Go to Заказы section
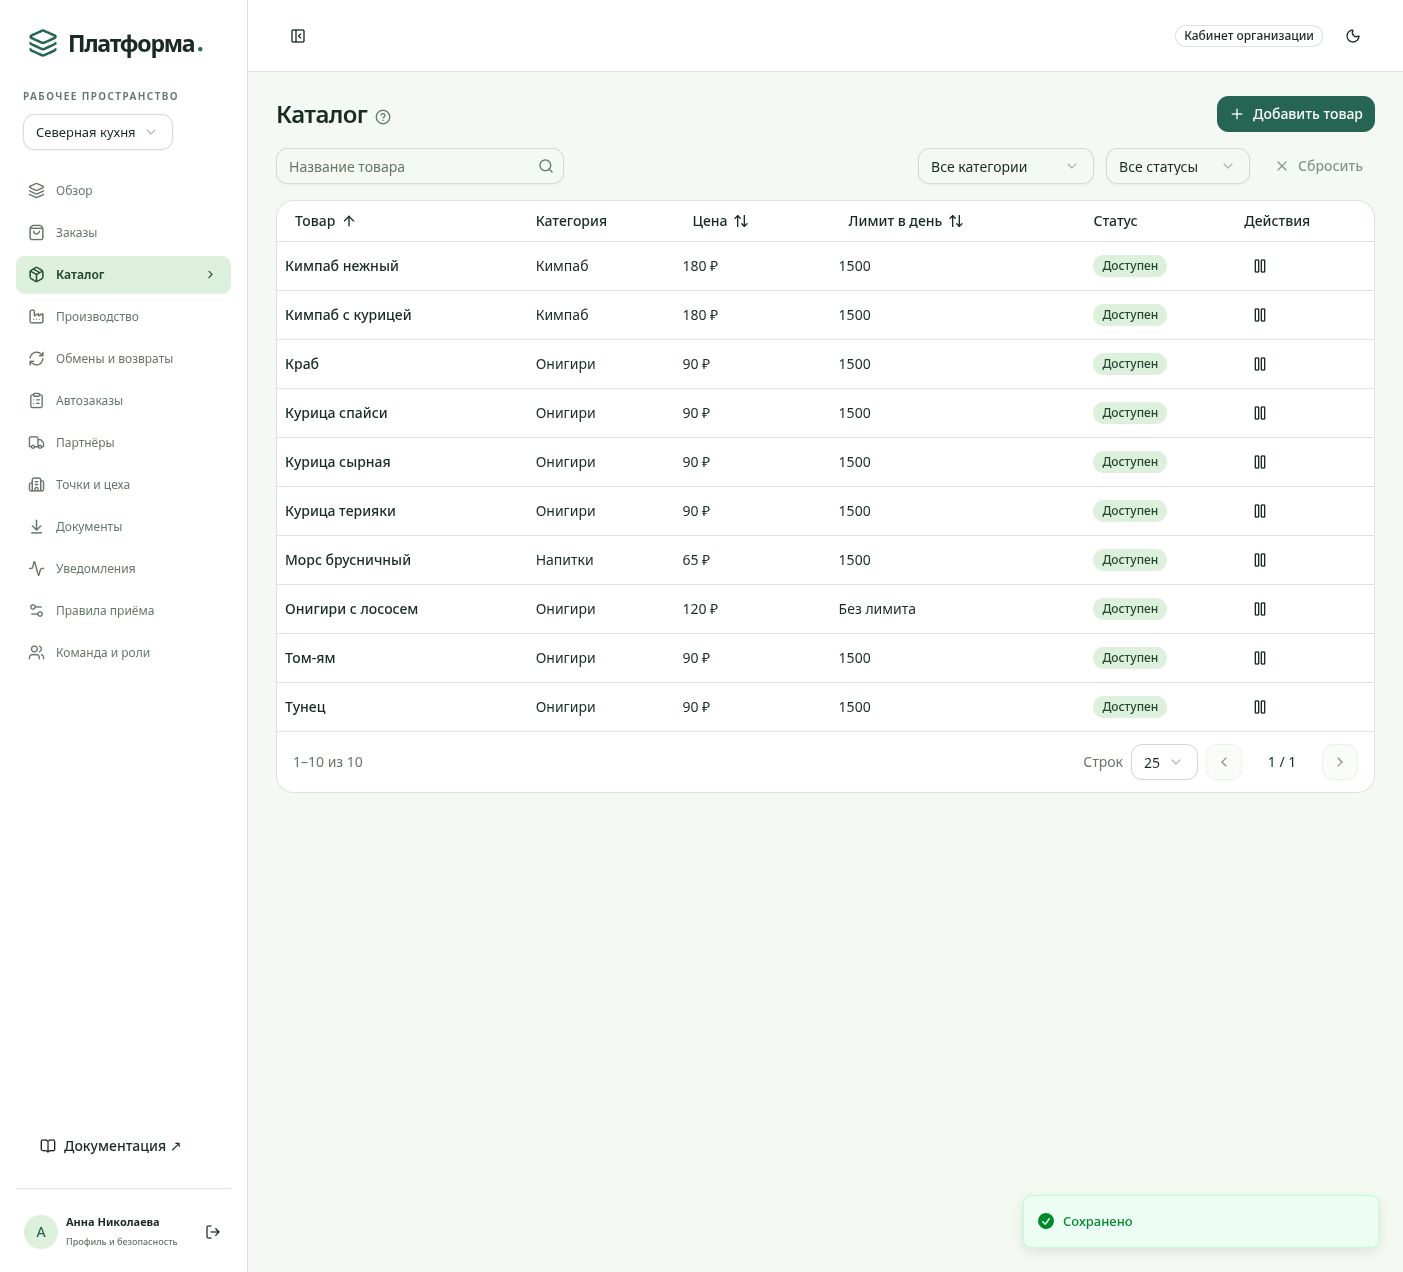This screenshot has width=1403, height=1272. [123, 232]
